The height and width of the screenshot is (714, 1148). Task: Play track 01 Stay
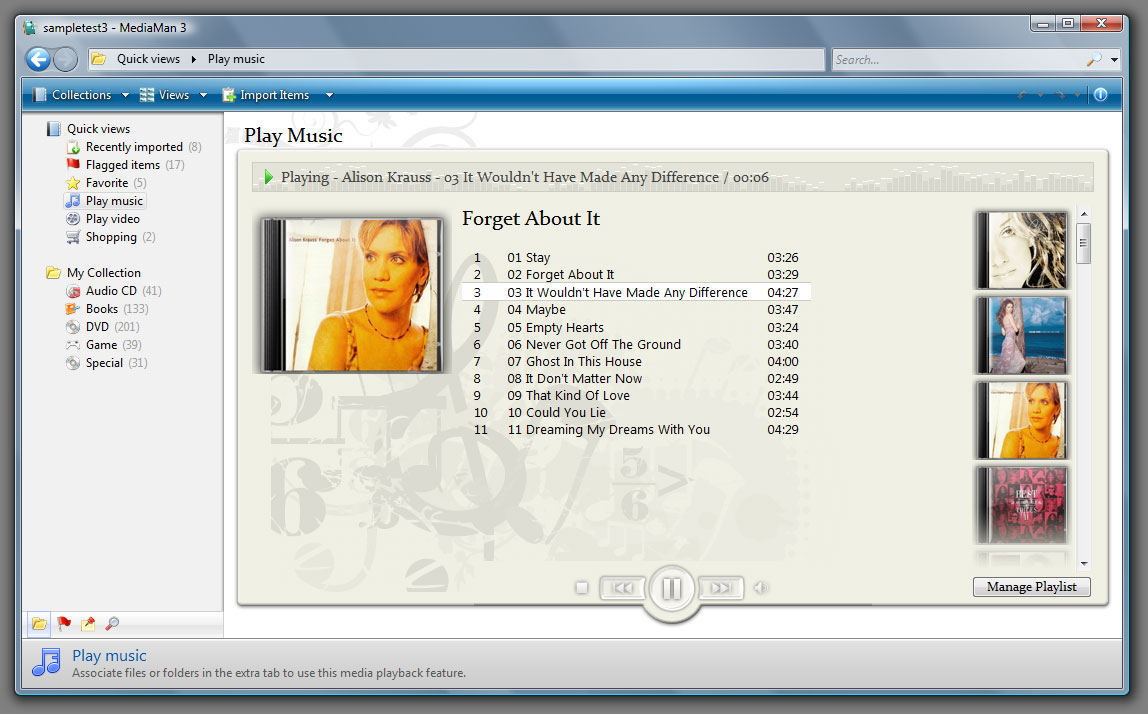(x=636, y=258)
